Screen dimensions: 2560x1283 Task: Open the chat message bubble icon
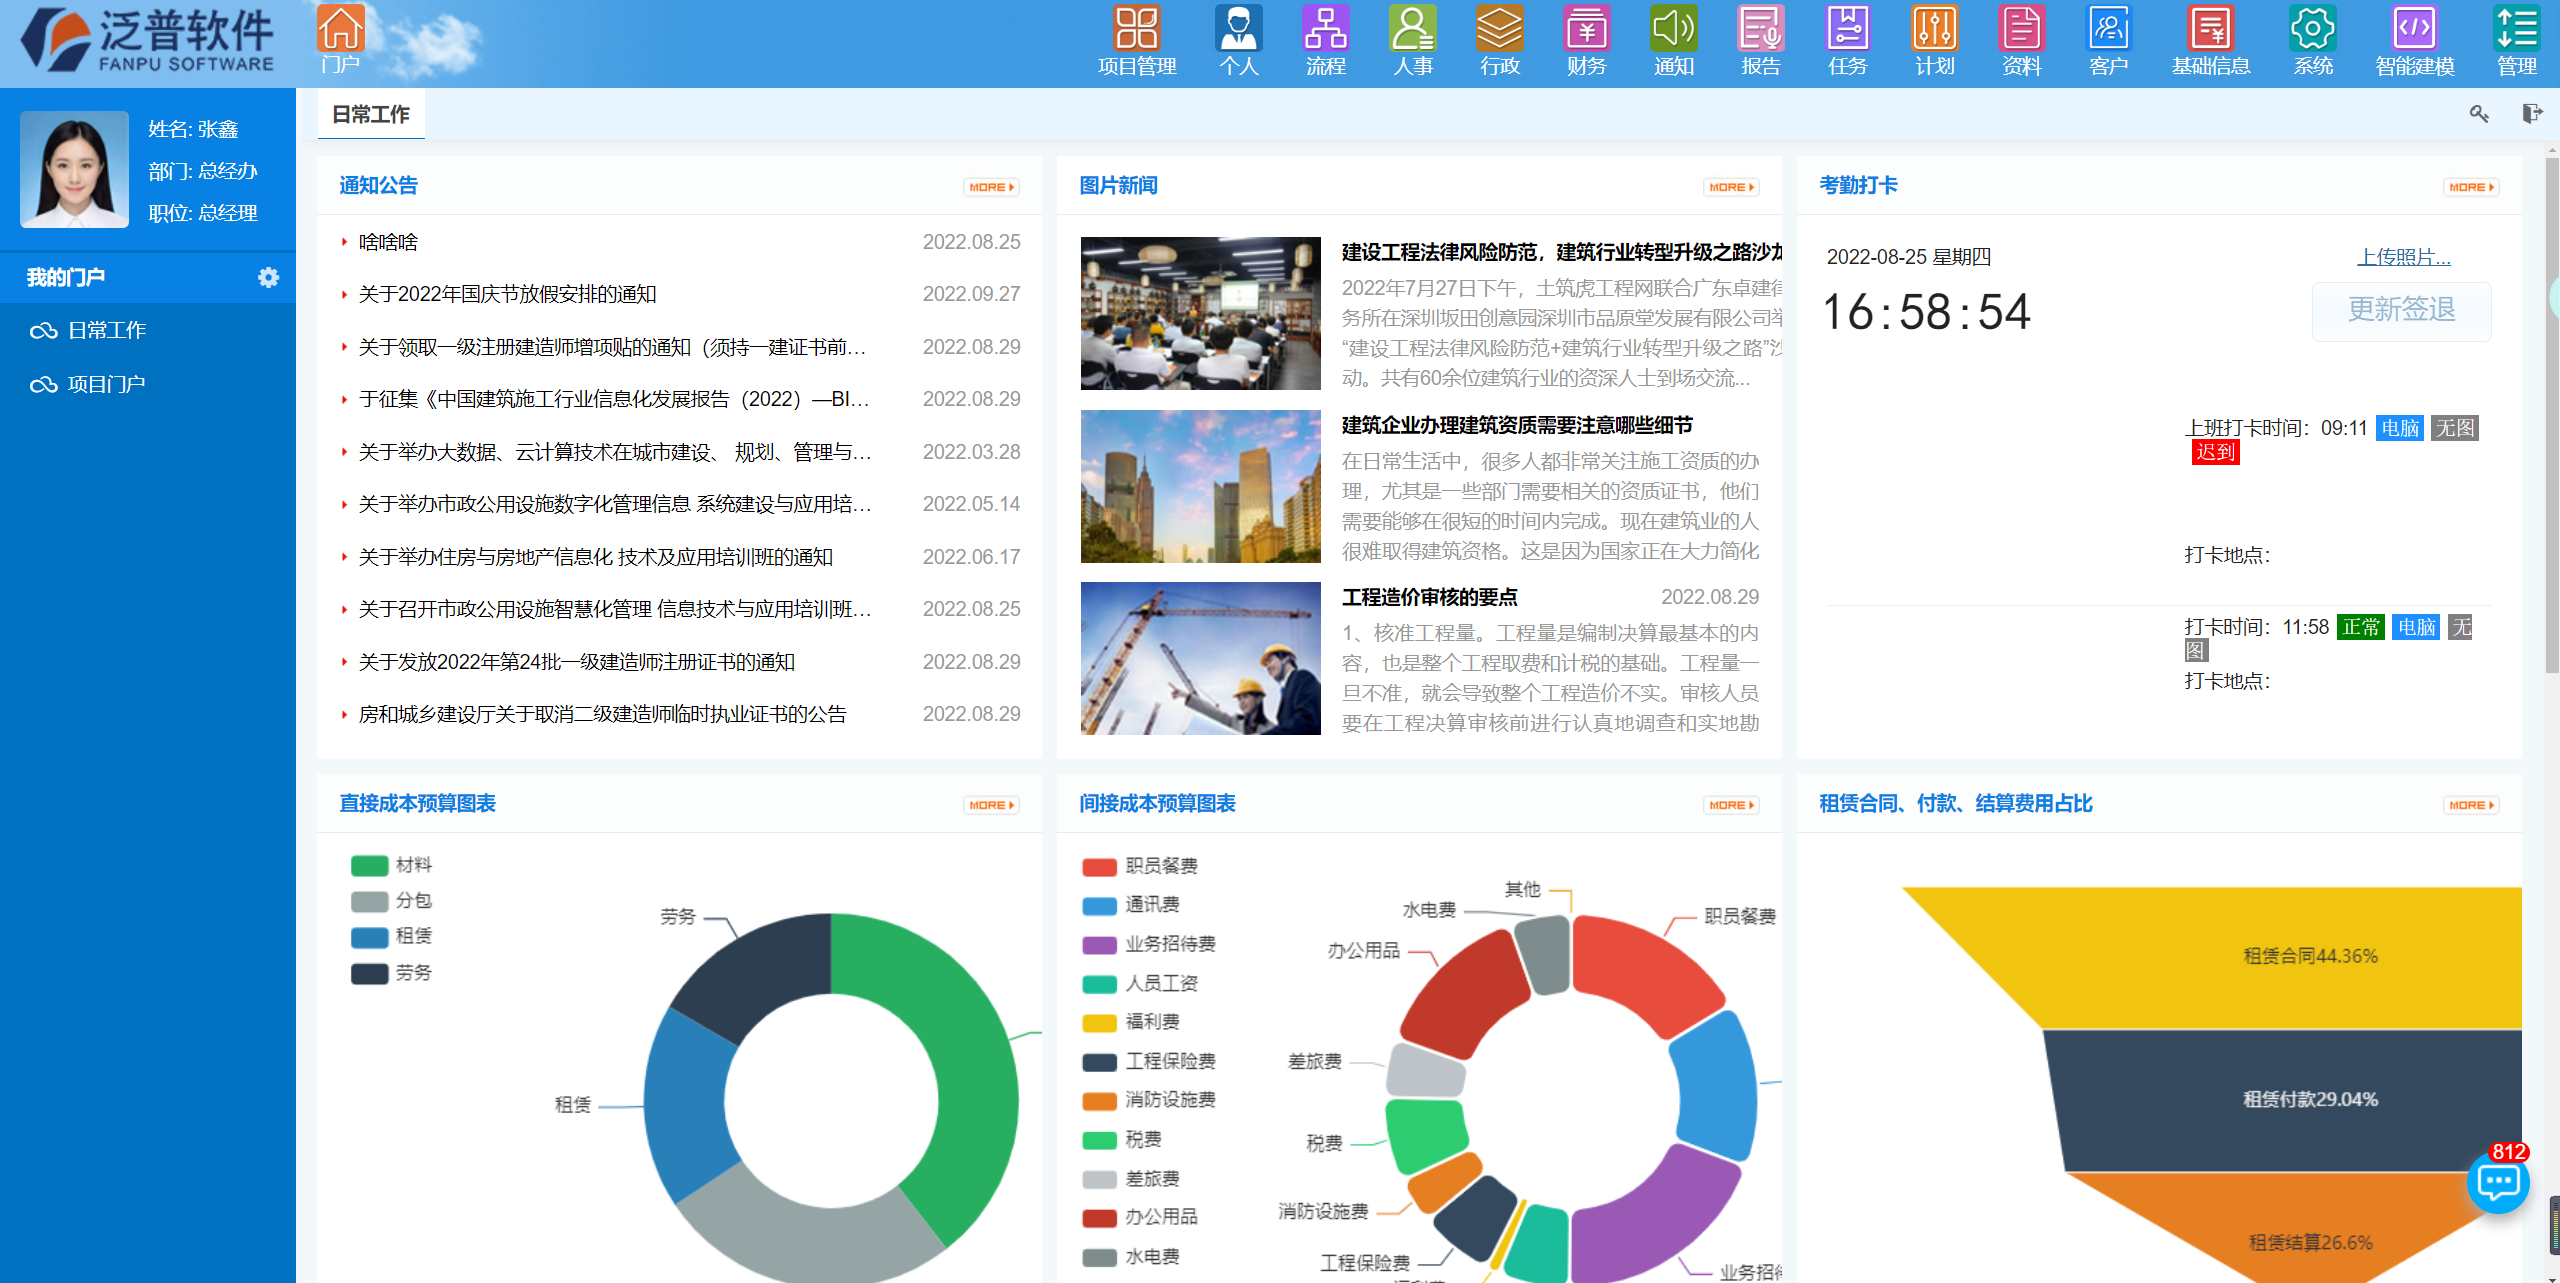(x=2497, y=1183)
